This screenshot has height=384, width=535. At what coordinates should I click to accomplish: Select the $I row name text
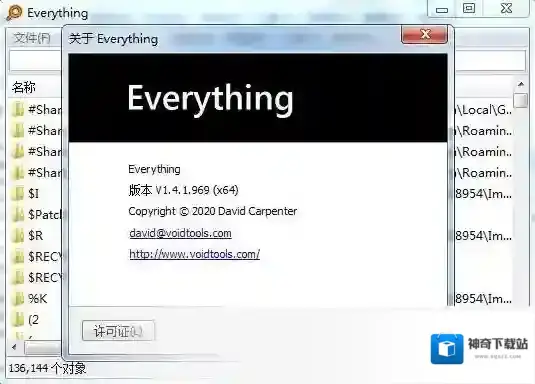coord(33,194)
